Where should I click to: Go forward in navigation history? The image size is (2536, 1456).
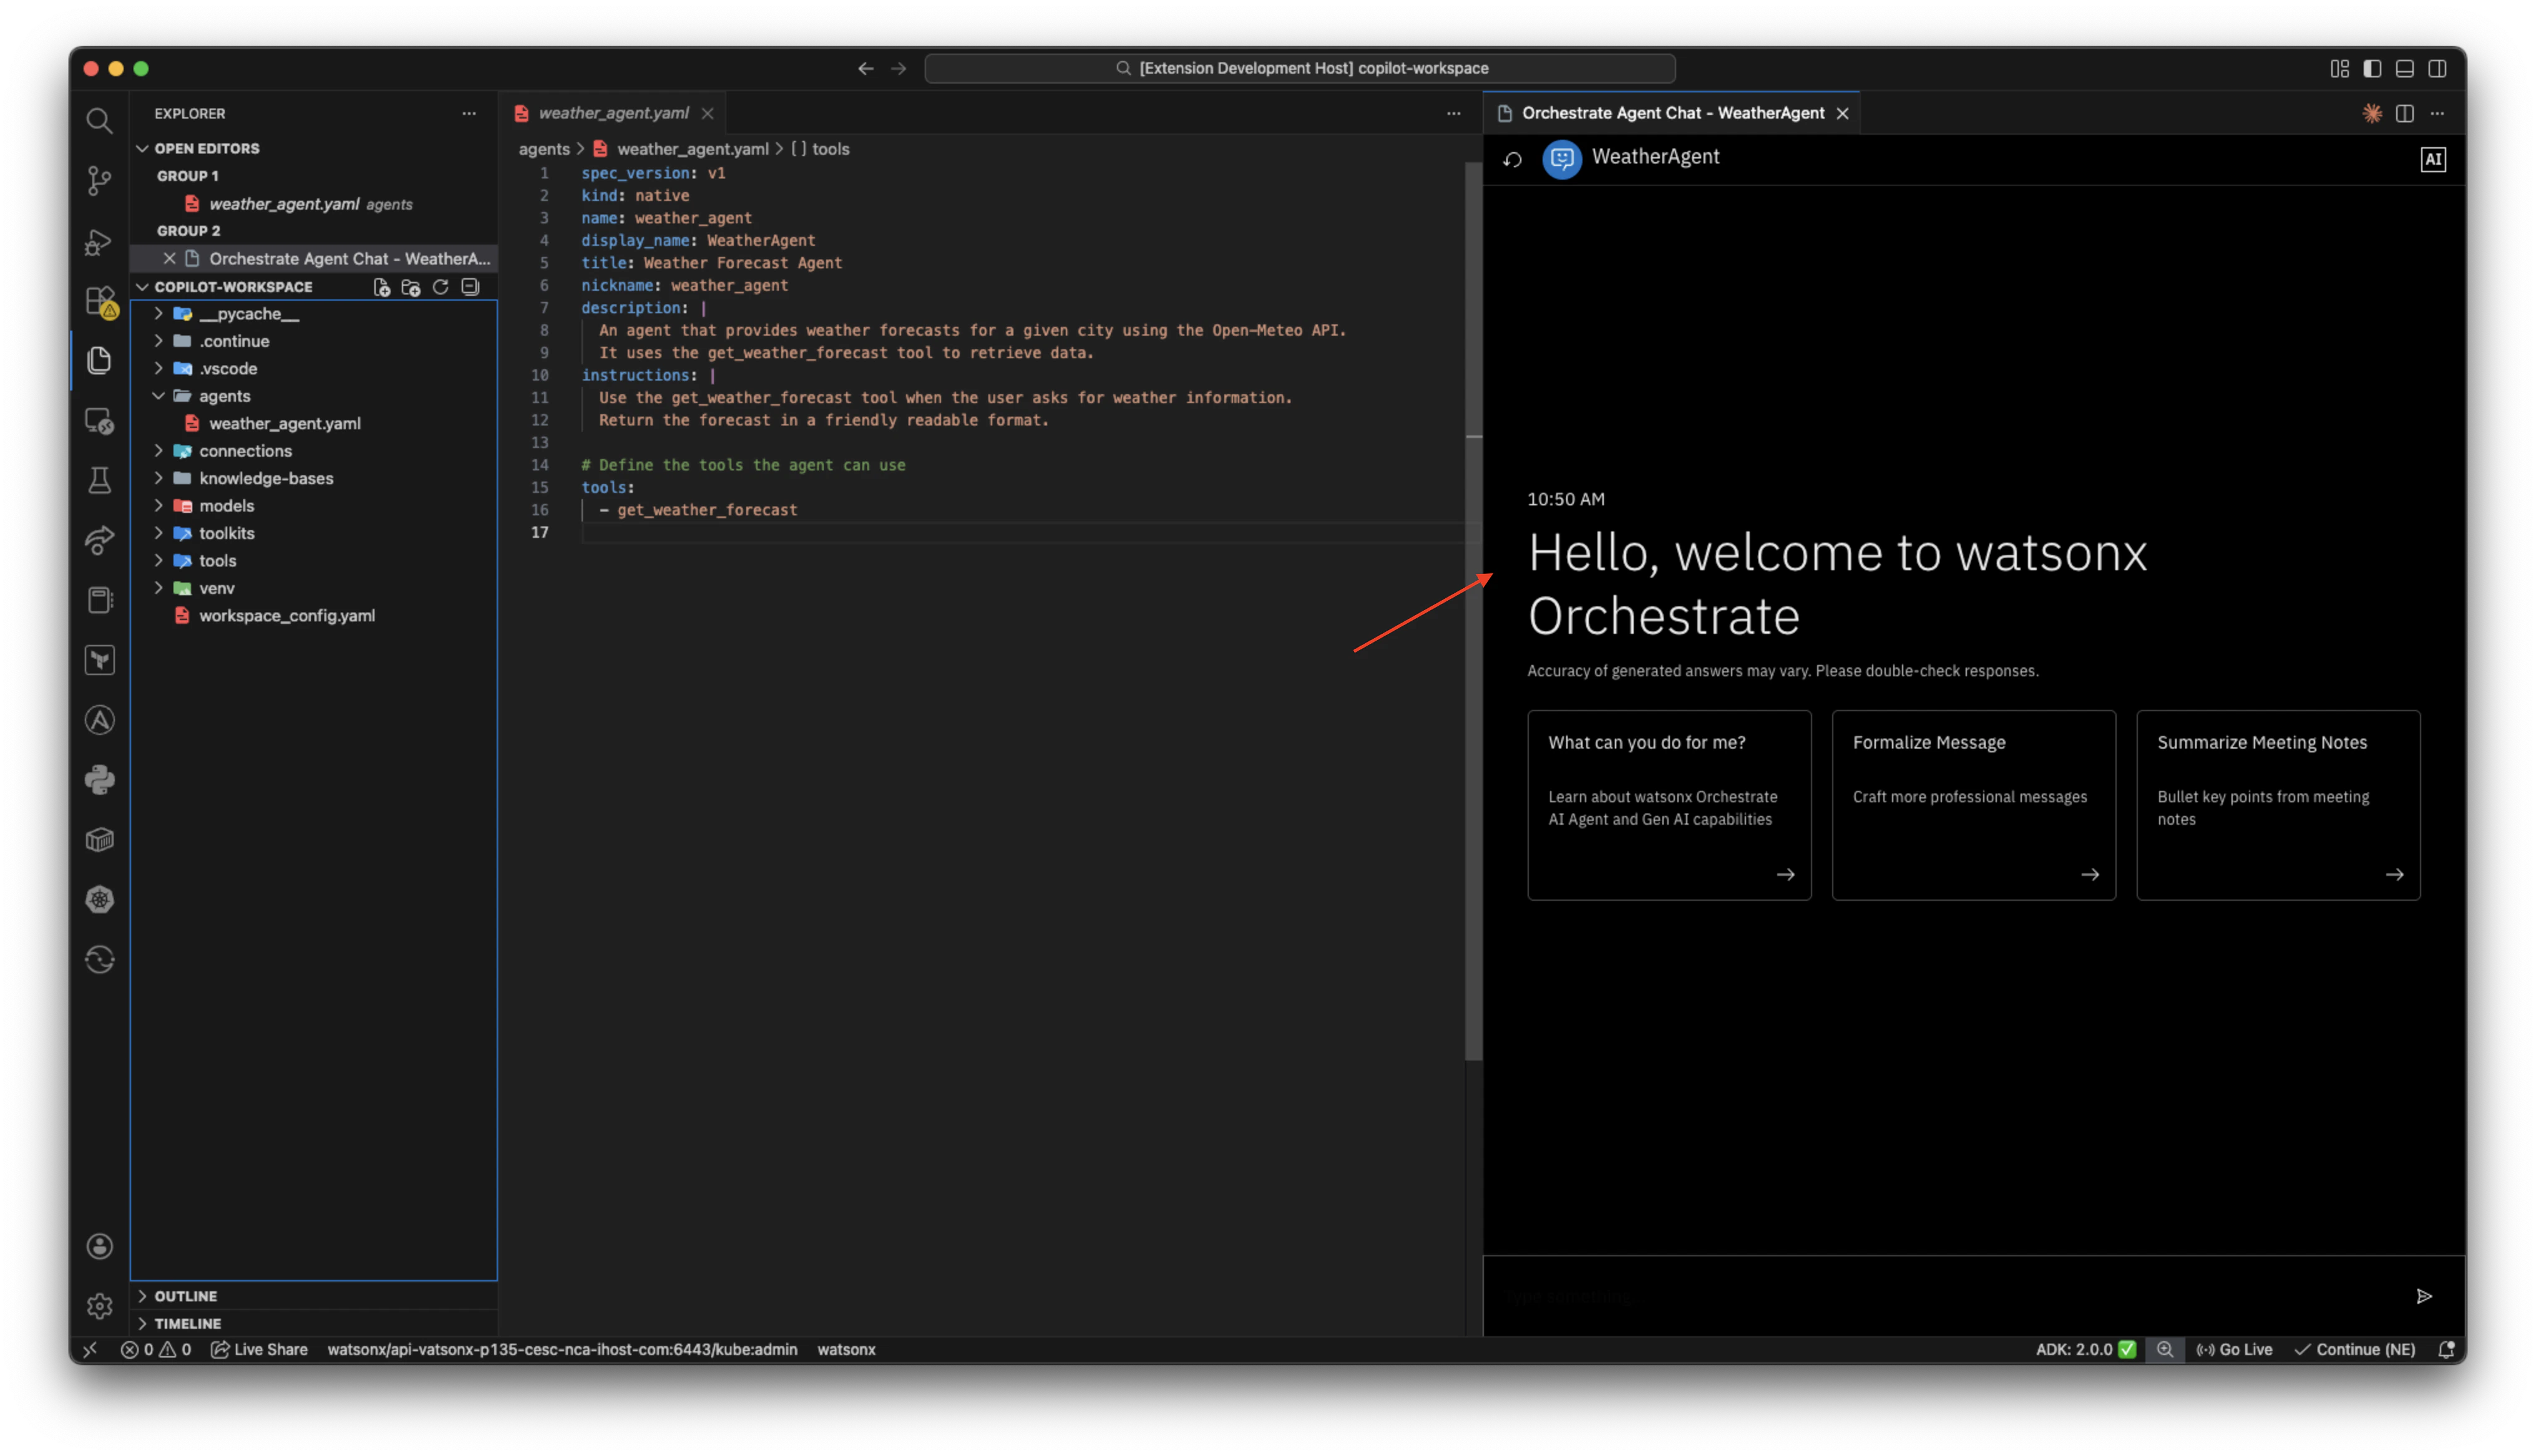898,68
